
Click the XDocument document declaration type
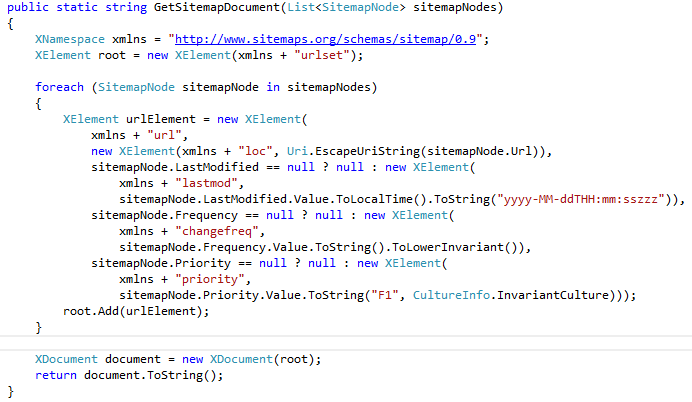tap(66, 359)
